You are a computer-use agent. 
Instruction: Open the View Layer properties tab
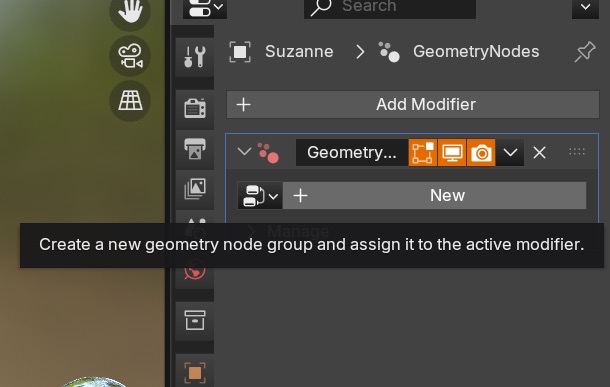click(x=195, y=189)
